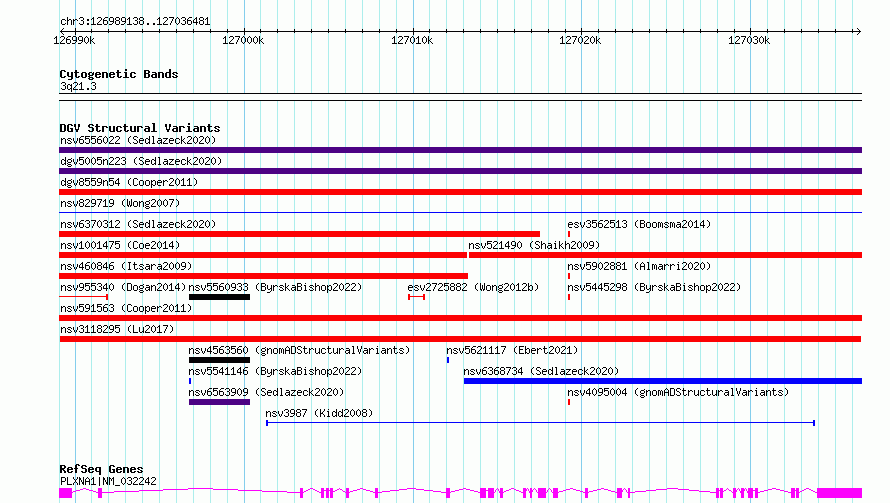The image size is (890, 503).
Task: Click the RefSeq Genes track title
Action: click(101, 469)
